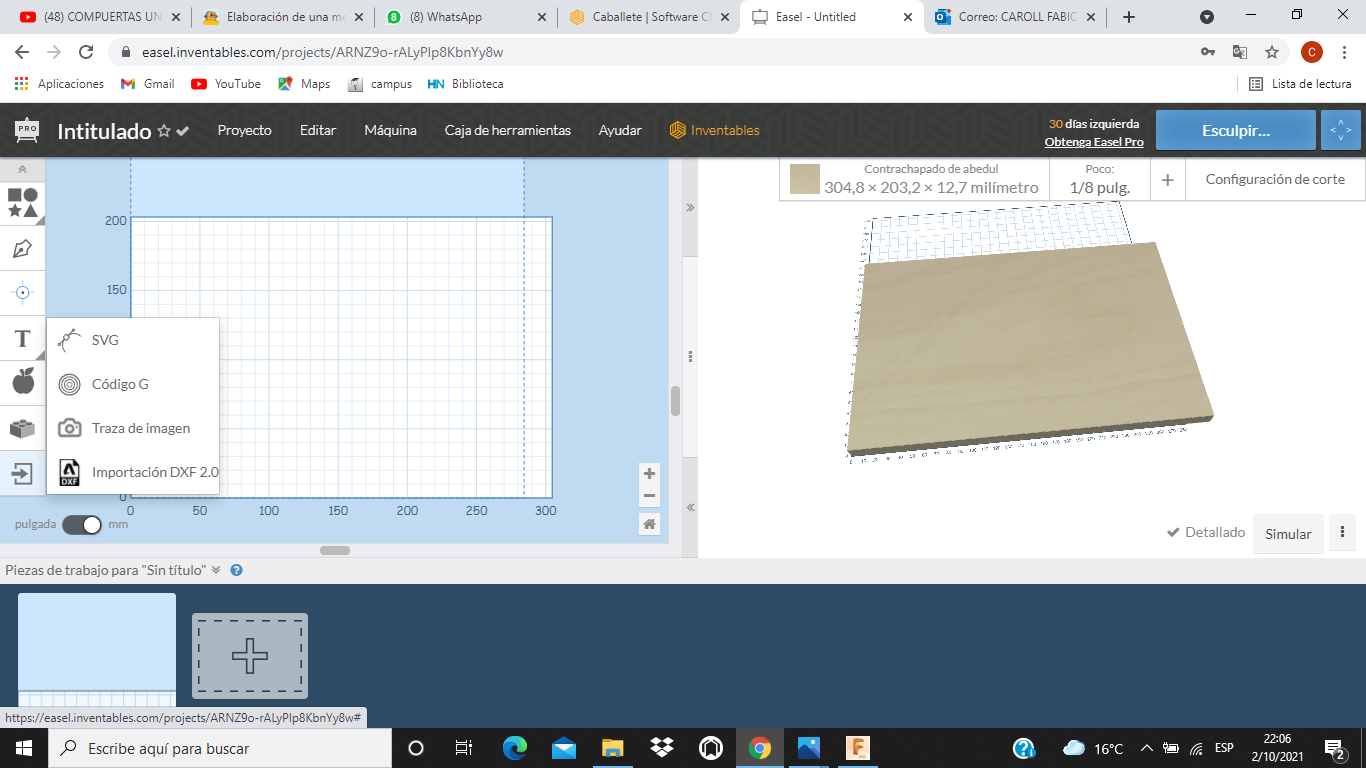Viewport: 1366px width, 768px height.
Task: Click the Esculpir button
Action: tap(1236, 130)
